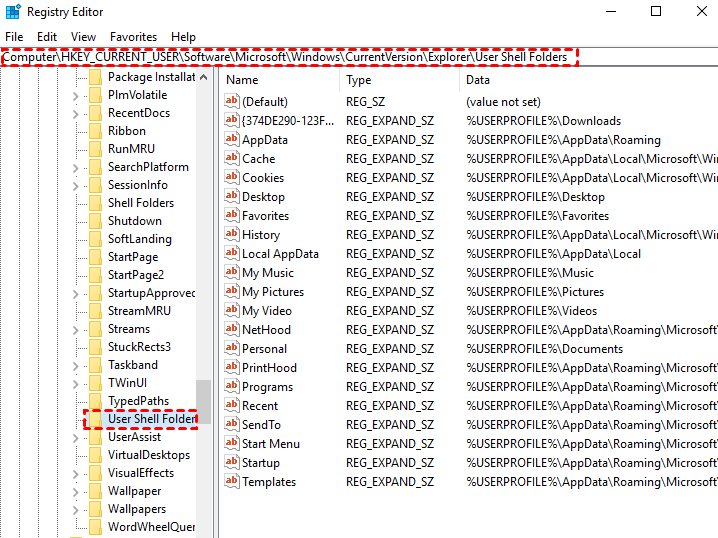718x538 pixels.
Task: Select the PrintHood value name
Action: click(x=269, y=368)
